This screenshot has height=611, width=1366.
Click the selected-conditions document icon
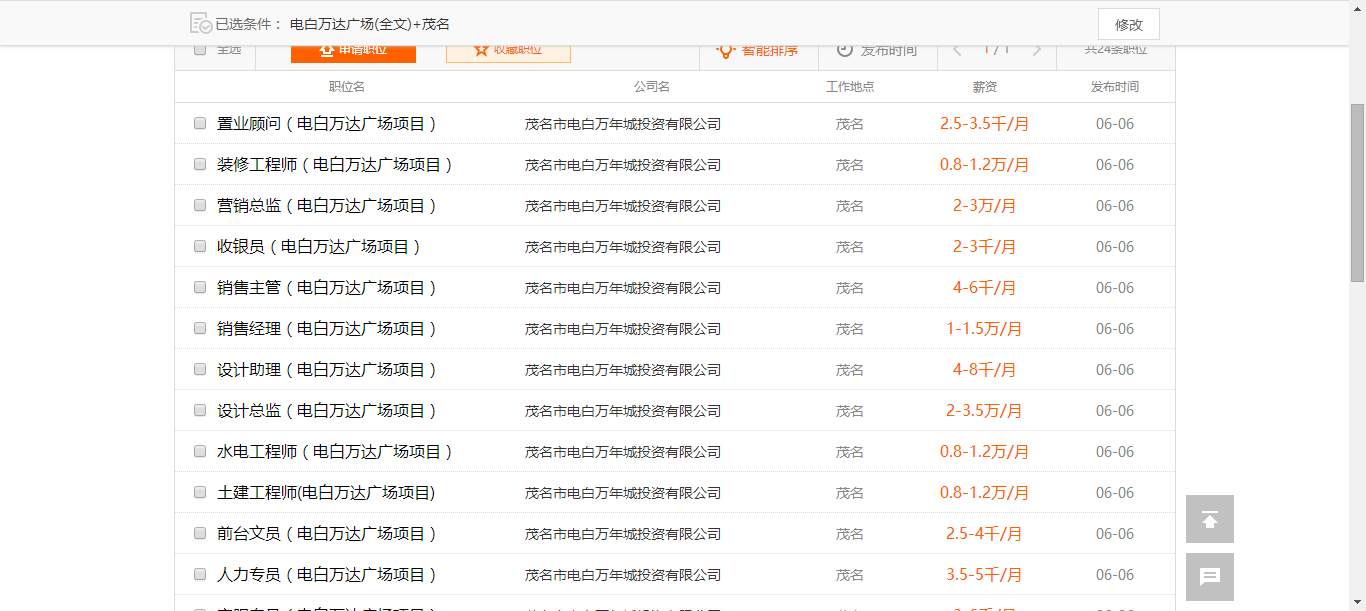pos(200,23)
